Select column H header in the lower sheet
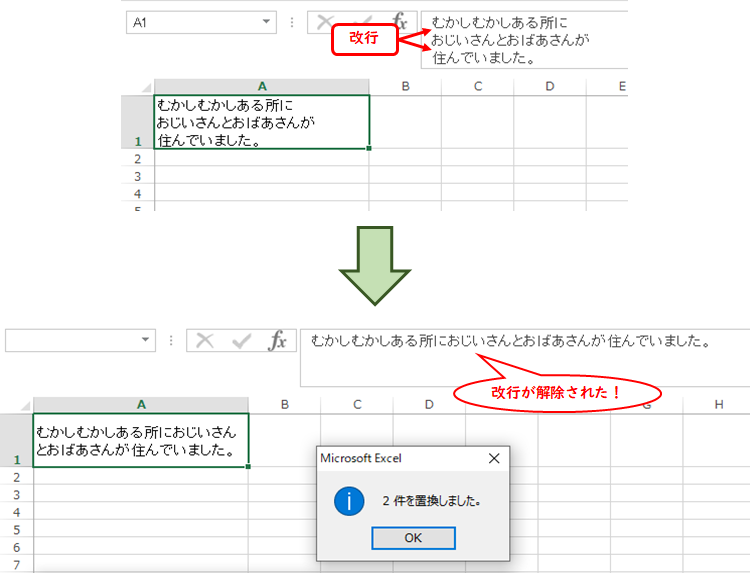This screenshot has height=573, width=750. pyautogui.click(x=718, y=404)
